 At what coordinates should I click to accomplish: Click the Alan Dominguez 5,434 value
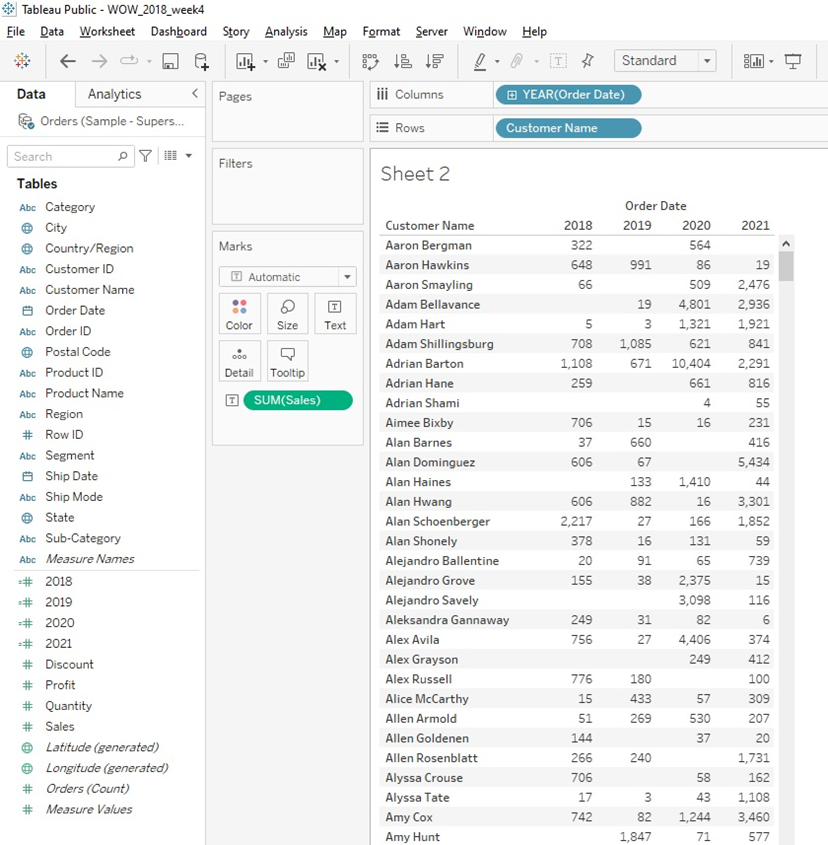click(754, 462)
